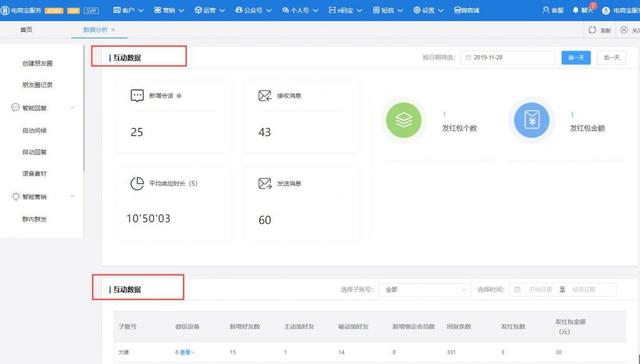Click the new conversations speech bubble icon

(137, 95)
